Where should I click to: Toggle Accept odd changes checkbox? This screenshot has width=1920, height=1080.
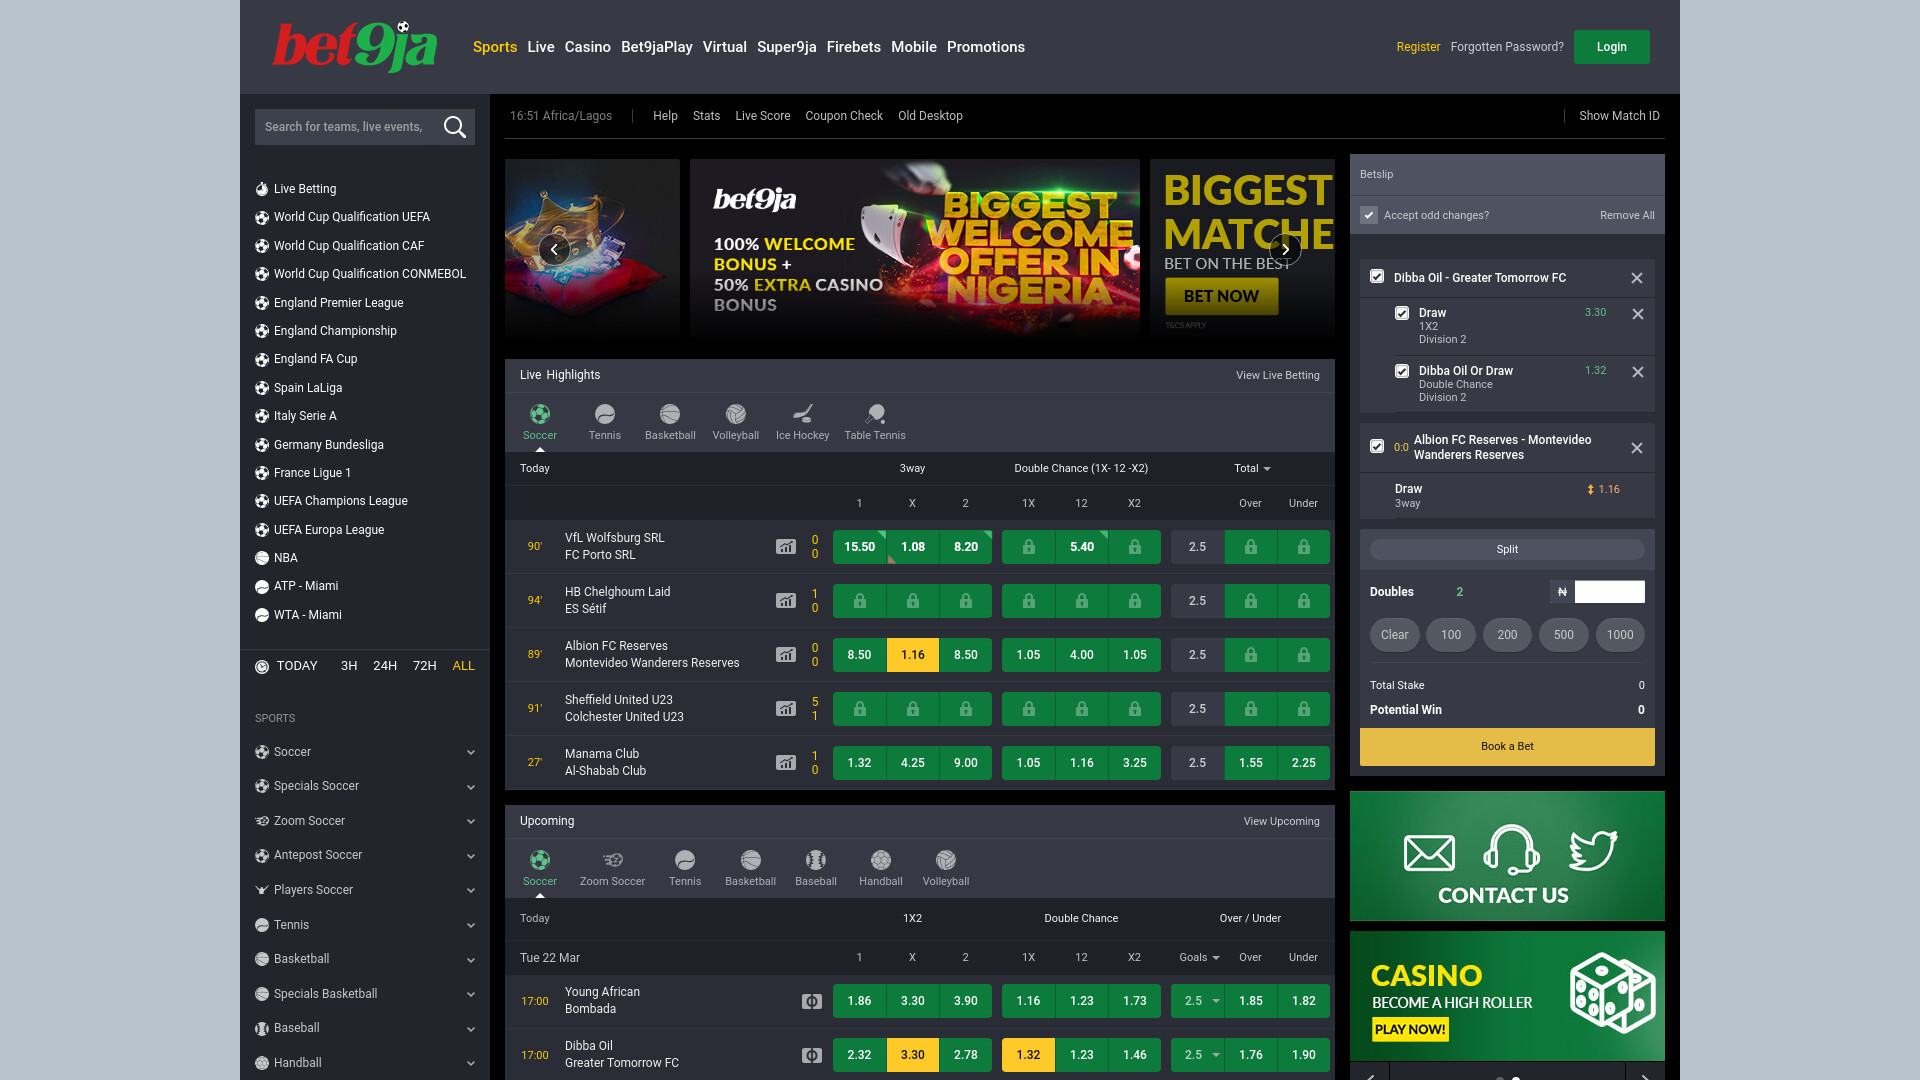click(x=1369, y=215)
